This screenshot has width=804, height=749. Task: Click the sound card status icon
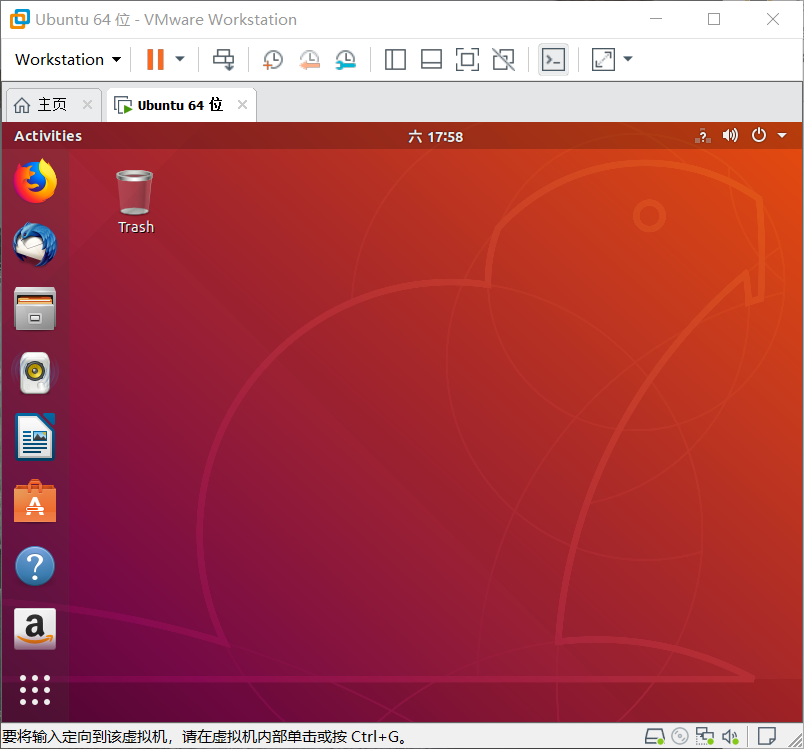pos(730,737)
